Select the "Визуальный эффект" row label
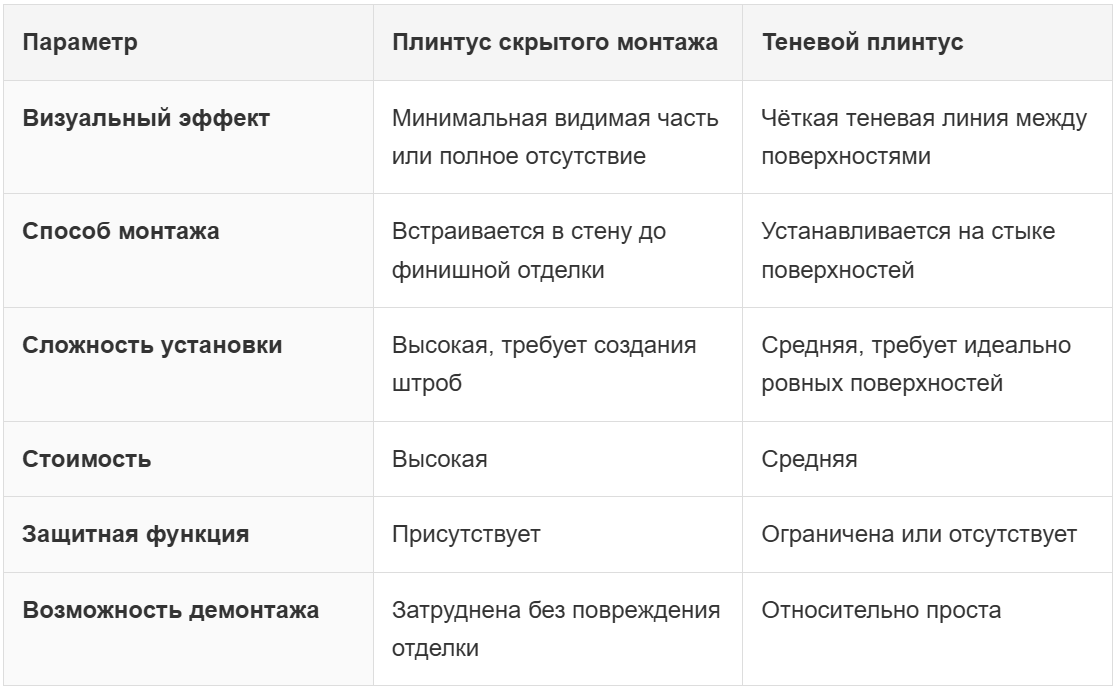The width and height of the screenshot is (1117, 688). 146,119
